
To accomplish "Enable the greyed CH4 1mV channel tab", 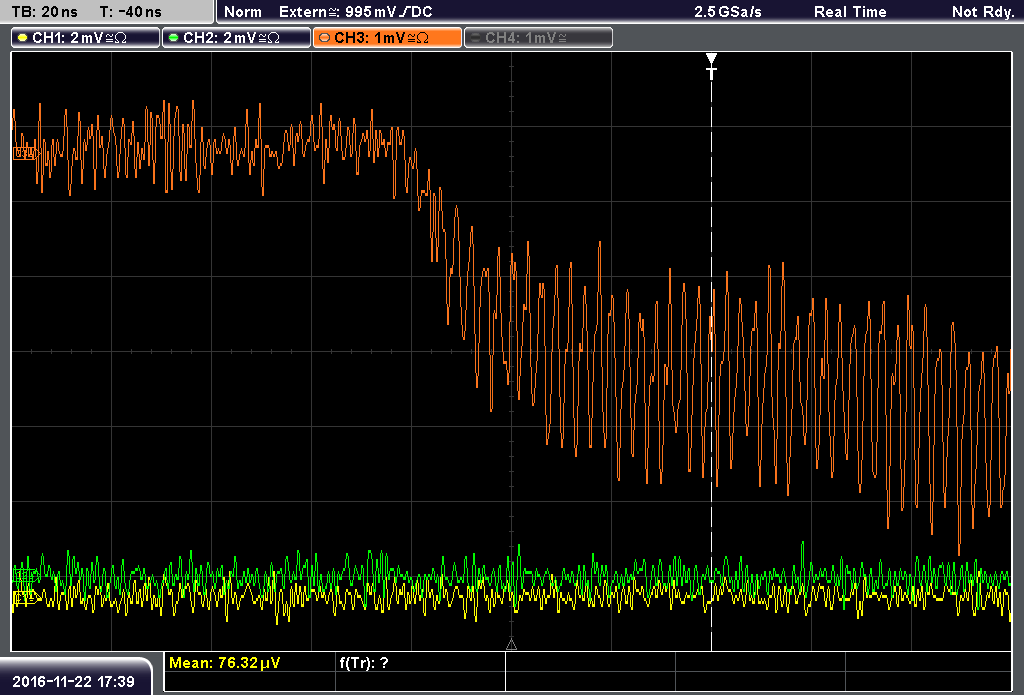I will click(x=538, y=37).
